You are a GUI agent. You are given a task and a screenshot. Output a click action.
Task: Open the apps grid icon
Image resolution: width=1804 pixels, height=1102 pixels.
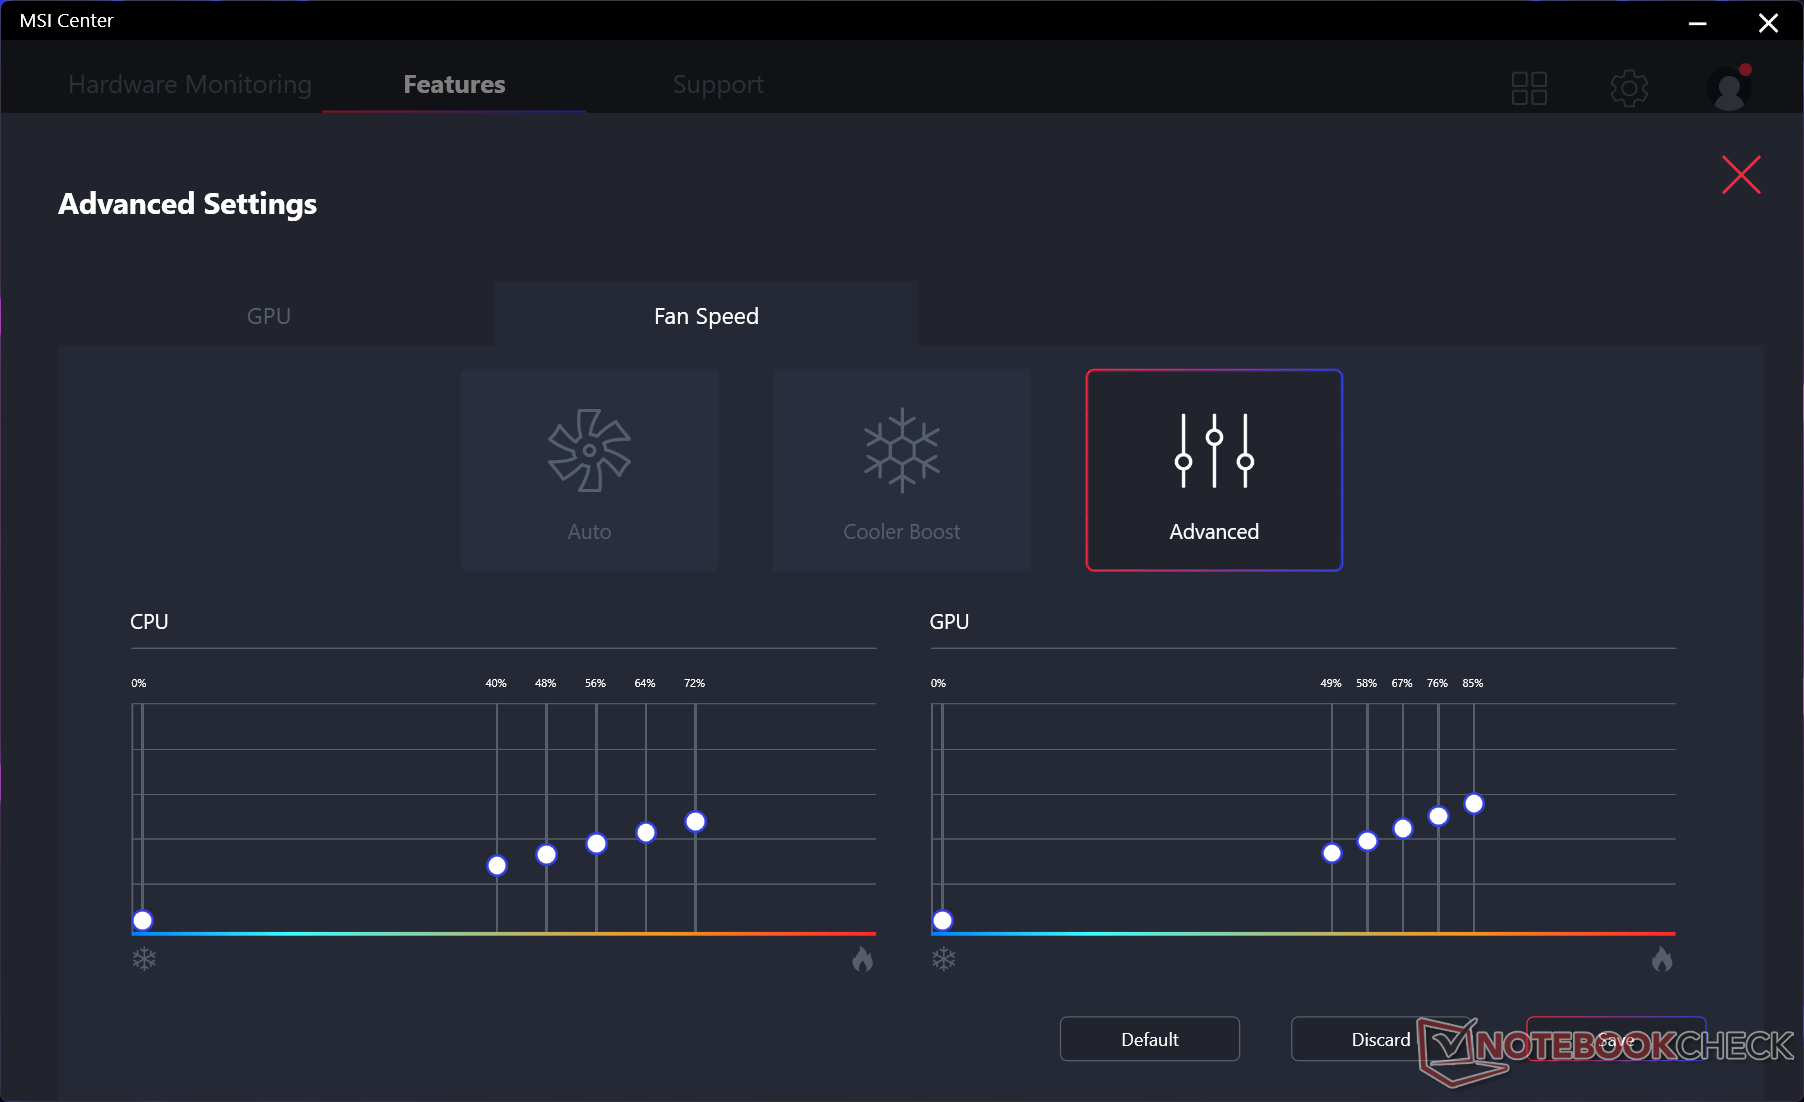(1529, 88)
